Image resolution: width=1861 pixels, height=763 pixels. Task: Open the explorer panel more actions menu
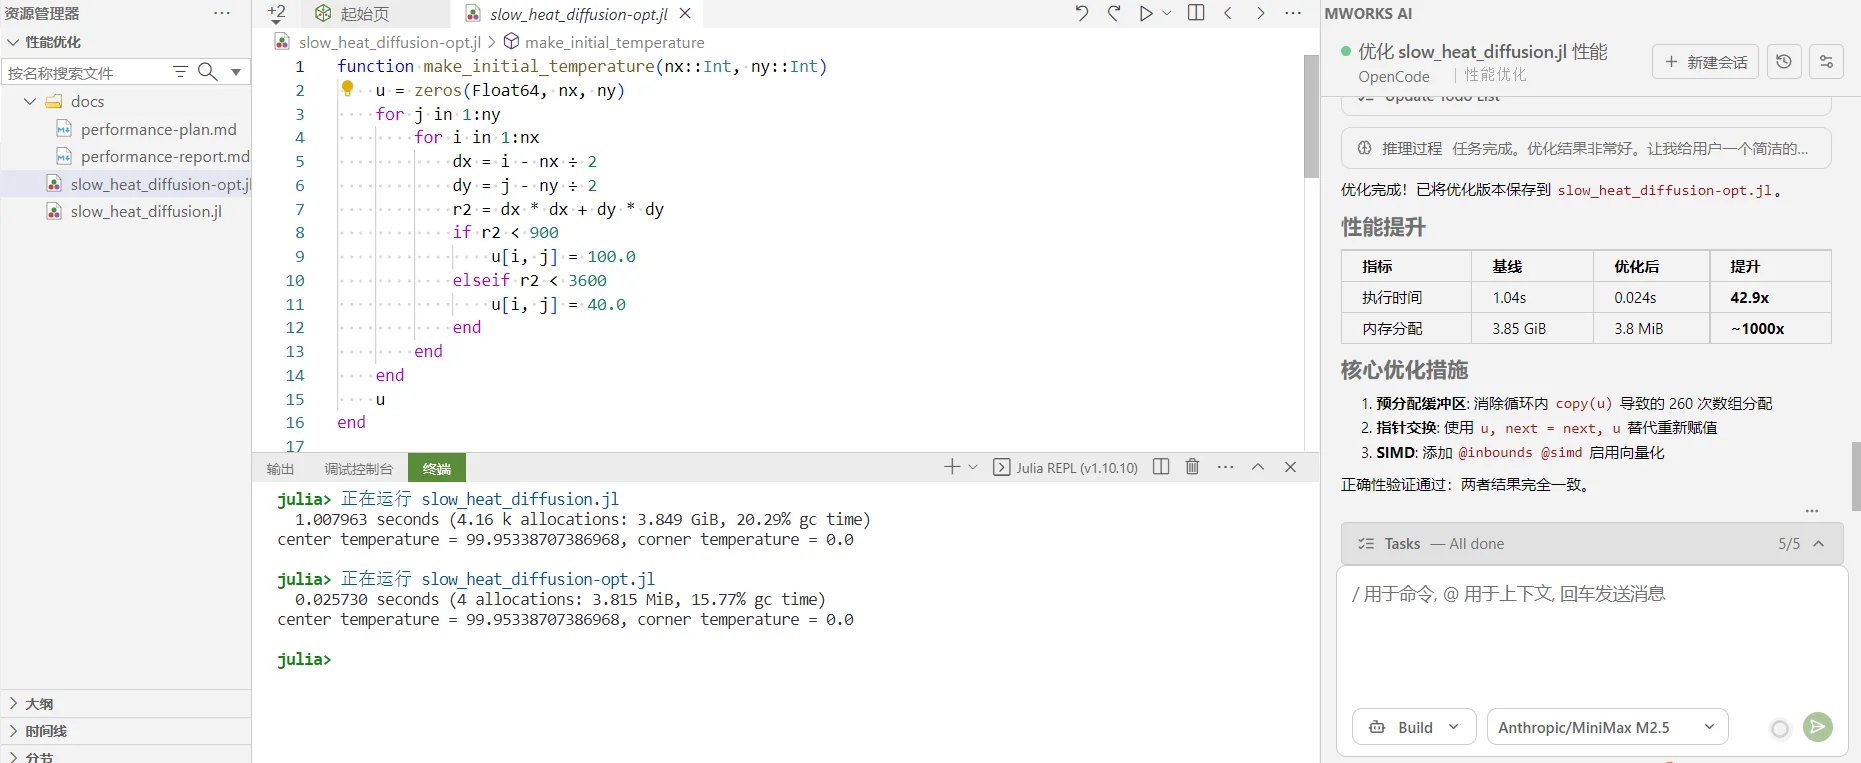(x=222, y=13)
